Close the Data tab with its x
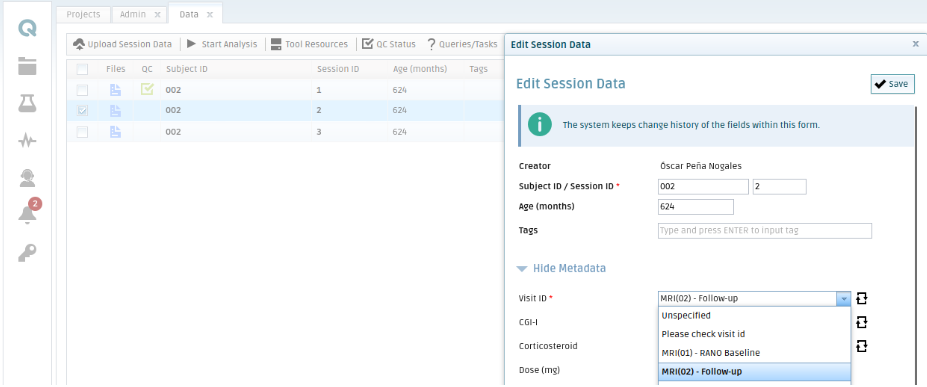927x387 pixels. (x=209, y=15)
